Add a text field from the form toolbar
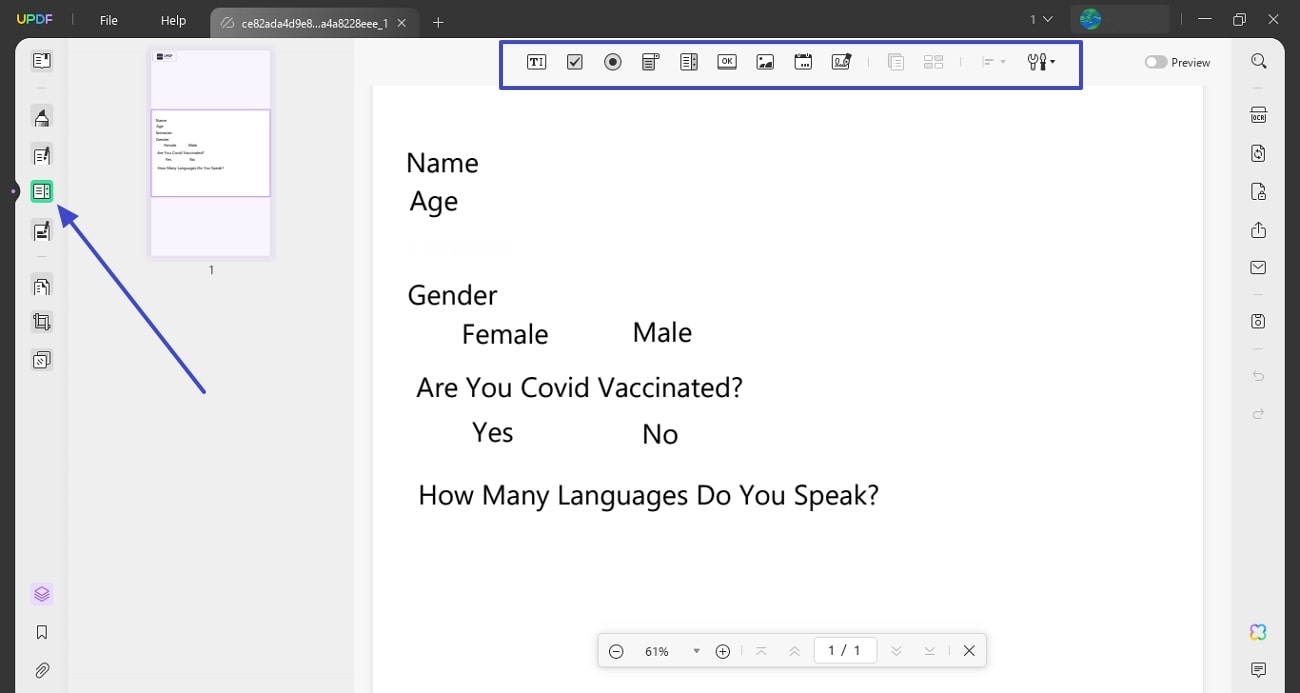 (537, 61)
